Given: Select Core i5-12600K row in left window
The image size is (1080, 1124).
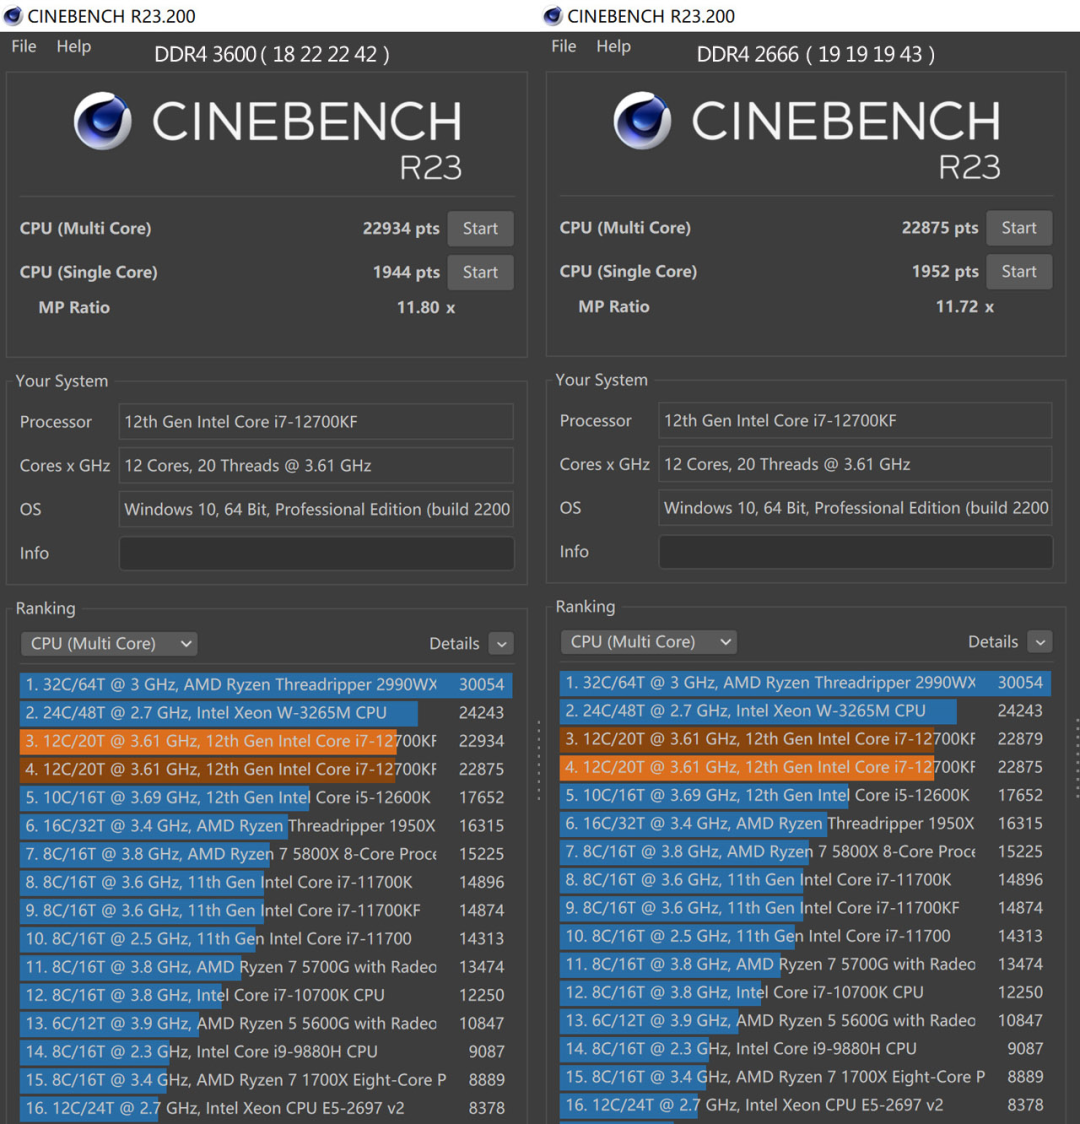Looking at the screenshot, I should [266, 797].
